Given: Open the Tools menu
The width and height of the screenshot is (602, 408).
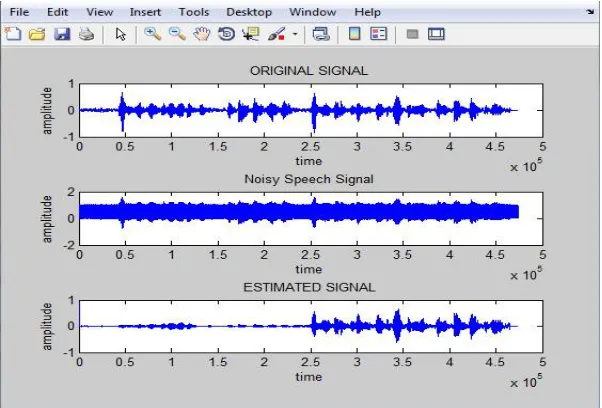Looking at the screenshot, I should point(194,12).
